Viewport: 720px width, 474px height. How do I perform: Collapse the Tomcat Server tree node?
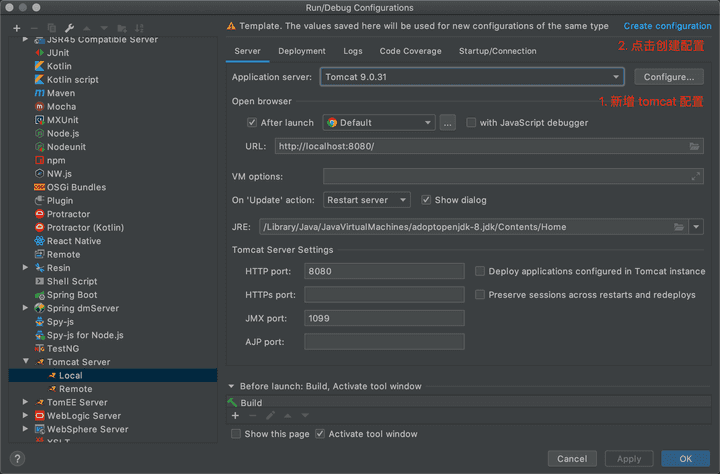26,362
